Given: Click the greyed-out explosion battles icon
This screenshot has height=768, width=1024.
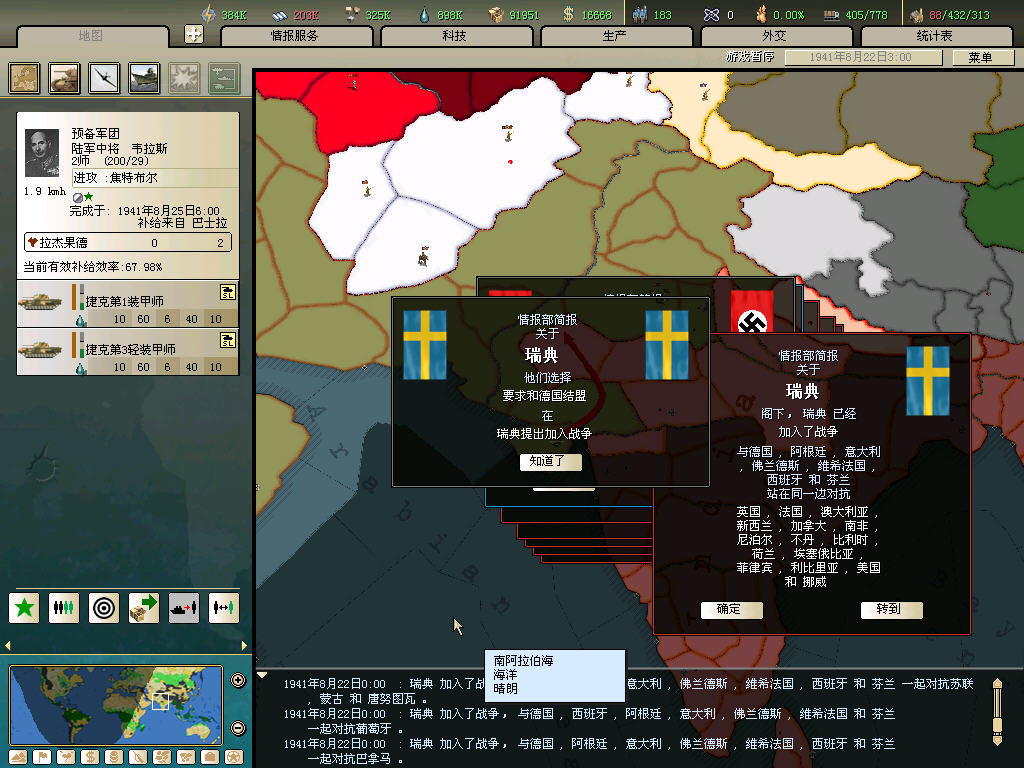Looking at the screenshot, I should [184, 78].
